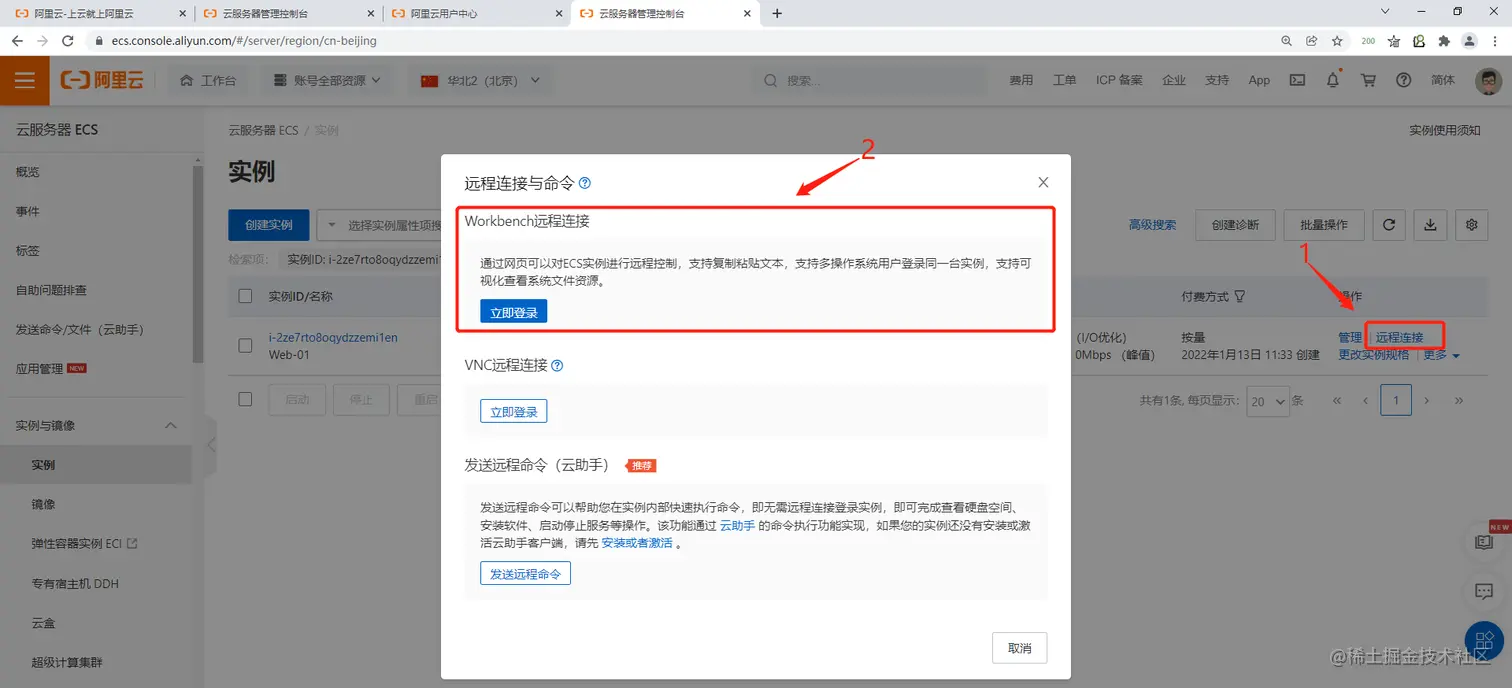Collapse the 实例与镜像 sidebar section

tap(170, 426)
